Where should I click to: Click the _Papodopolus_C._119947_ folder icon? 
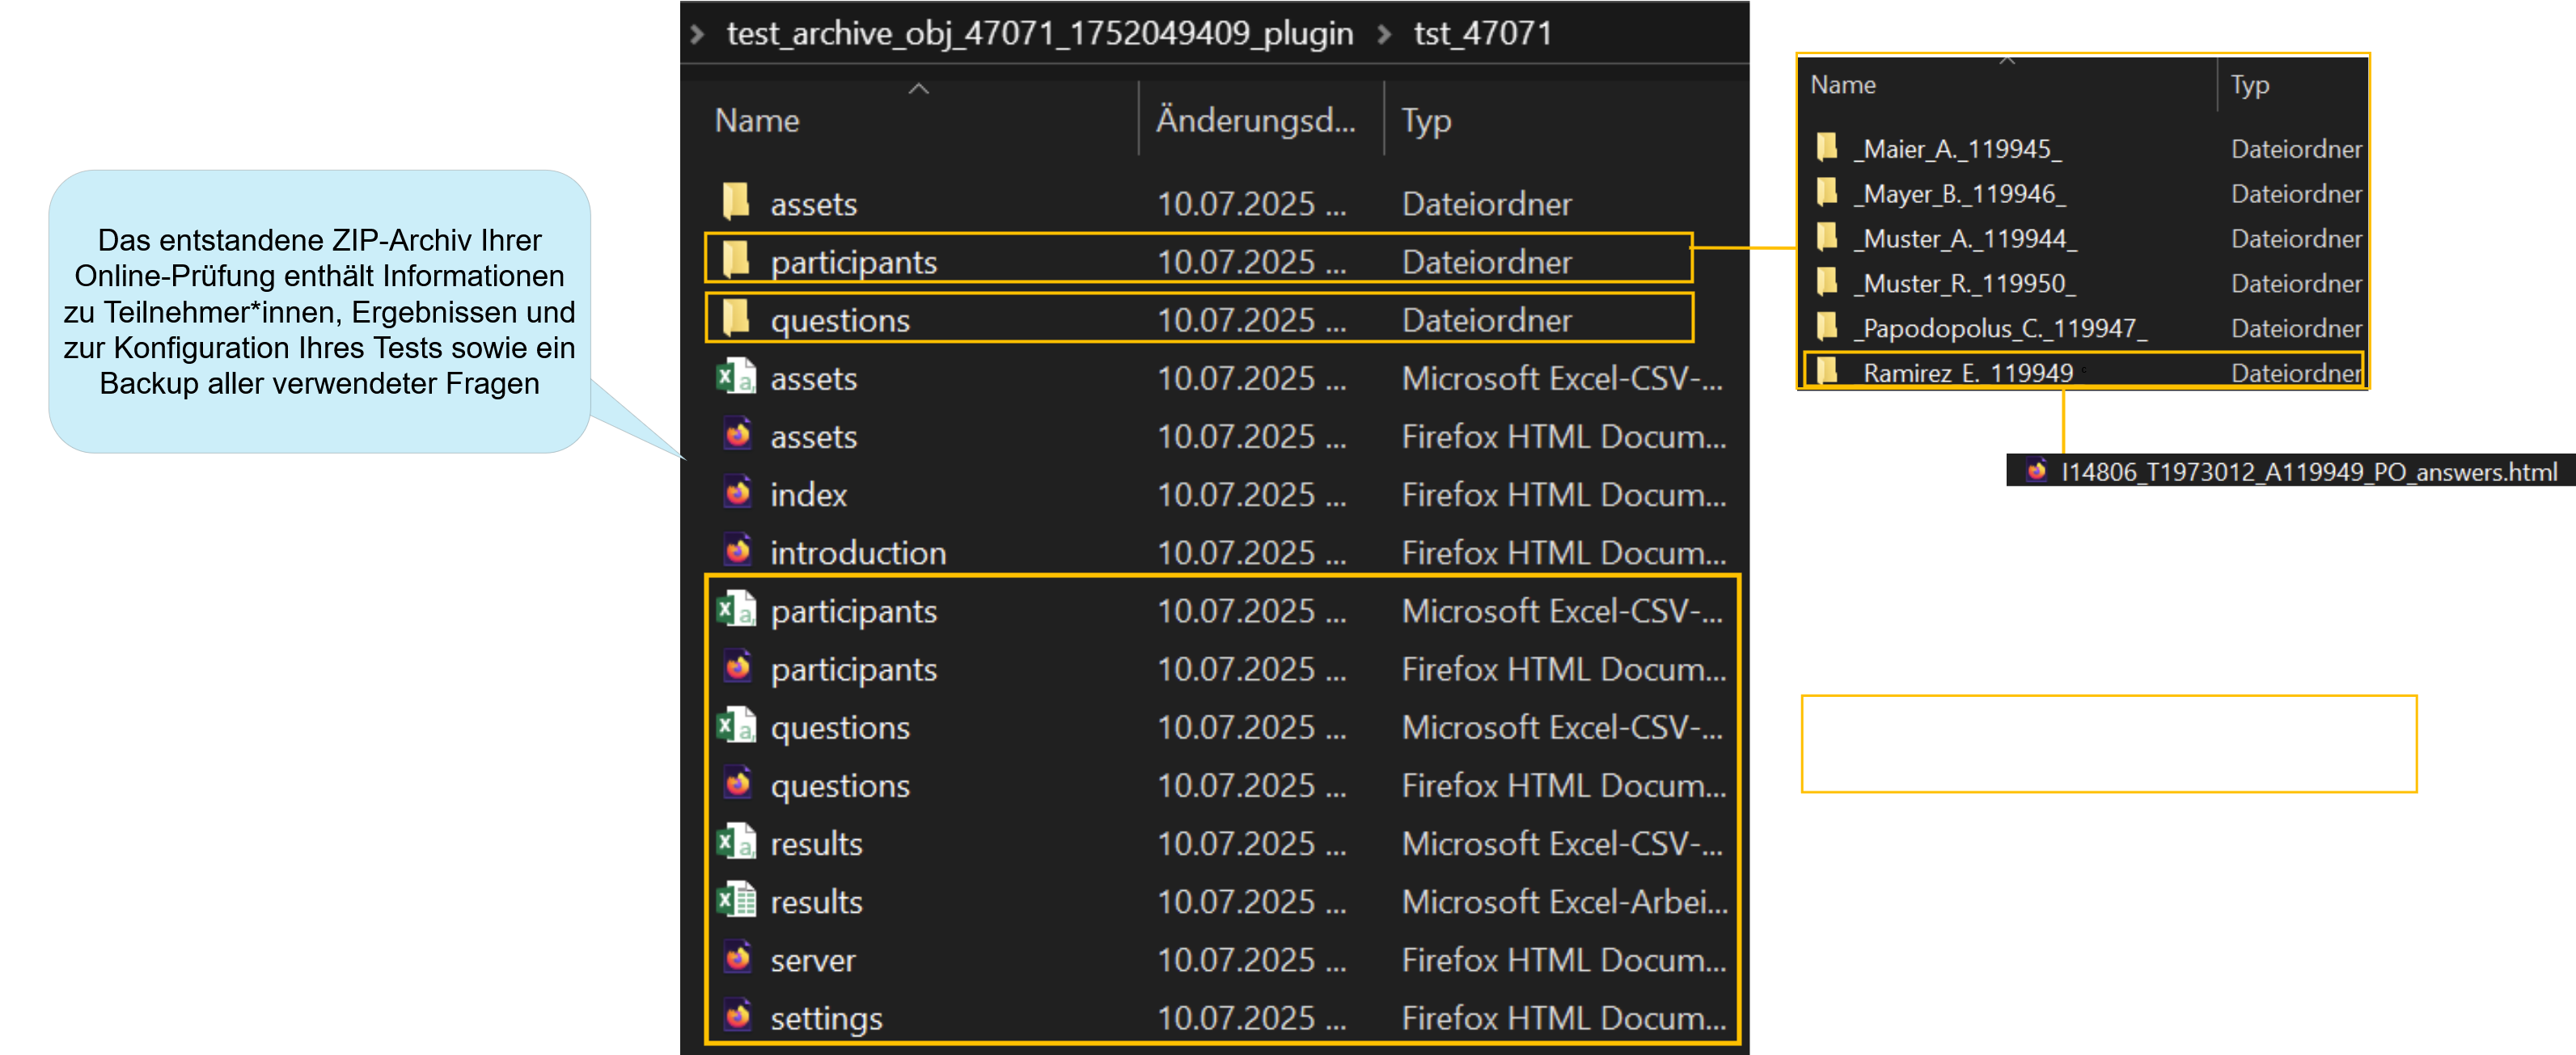click(x=1827, y=326)
